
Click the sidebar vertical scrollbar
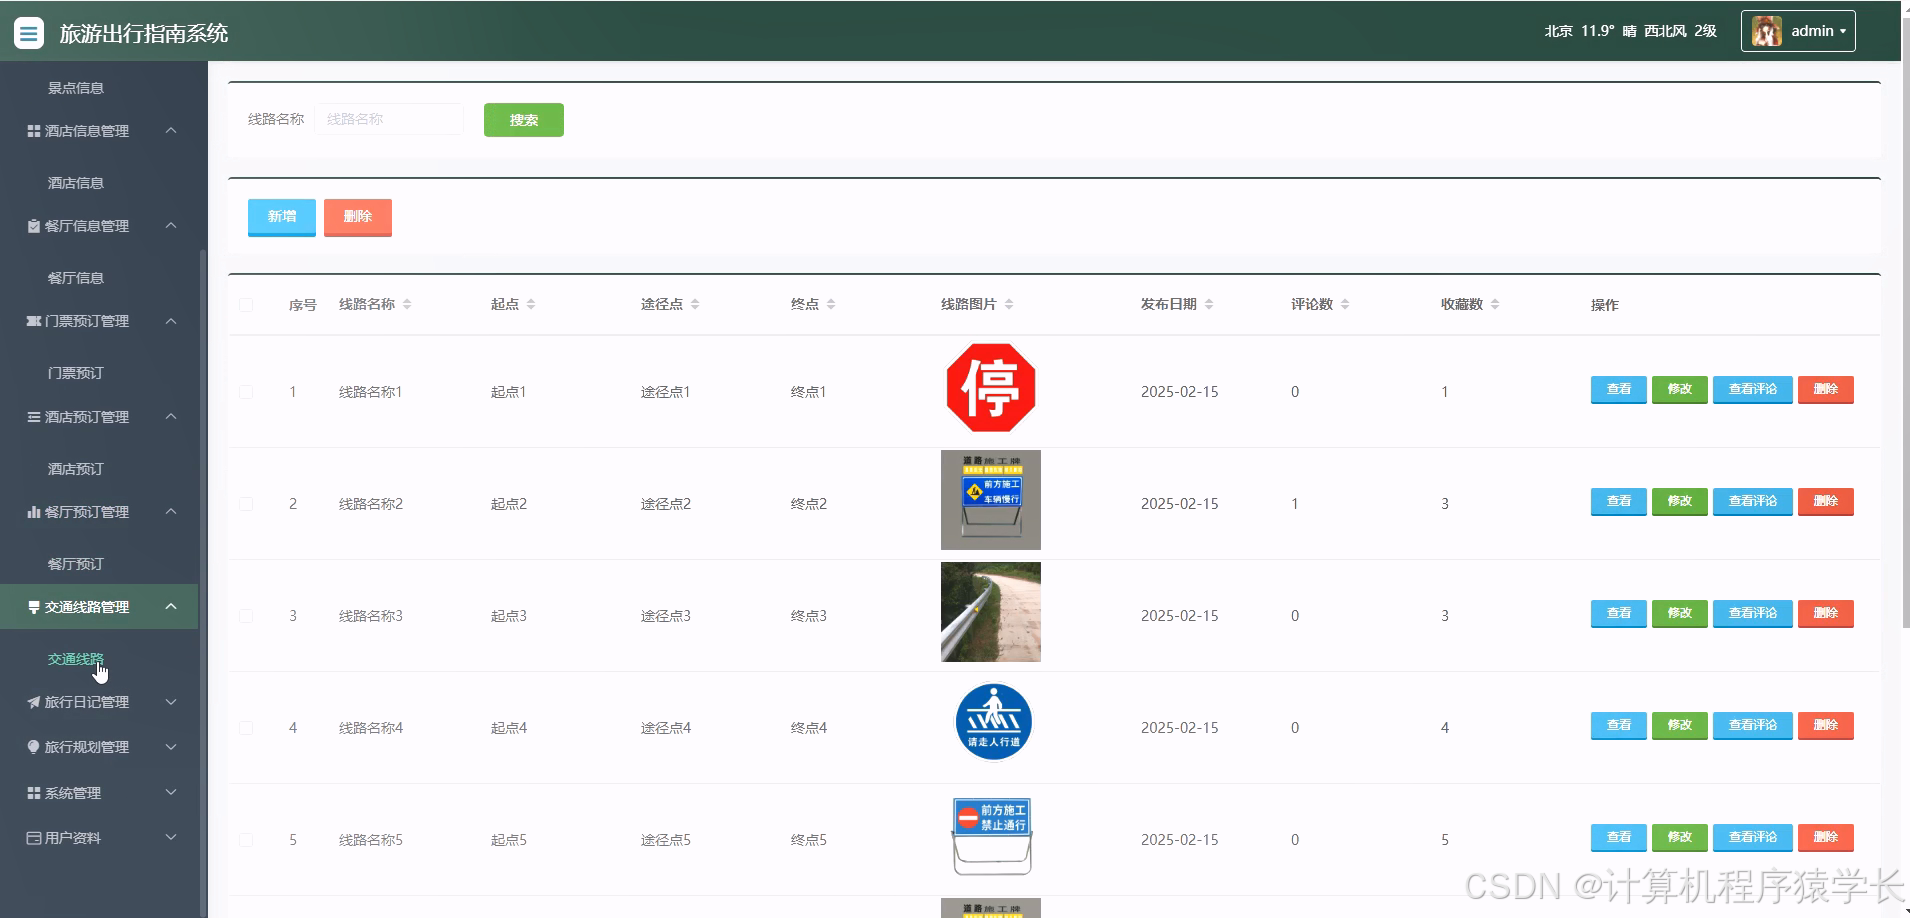click(x=203, y=583)
